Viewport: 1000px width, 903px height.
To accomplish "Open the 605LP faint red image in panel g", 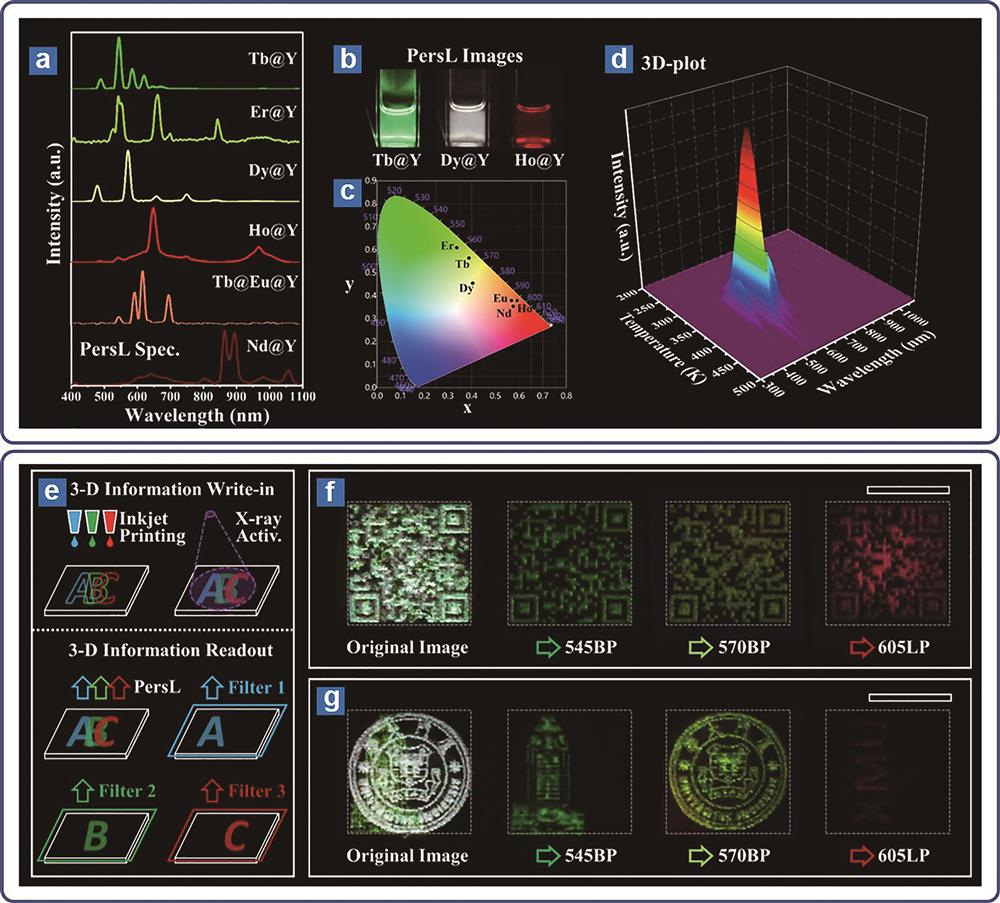I will (x=887, y=772).
